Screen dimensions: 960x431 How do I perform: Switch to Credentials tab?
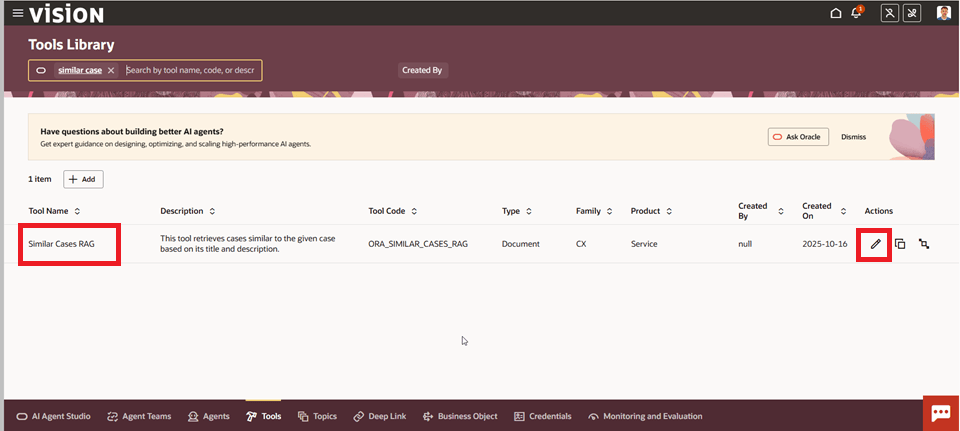pos(542,416)
